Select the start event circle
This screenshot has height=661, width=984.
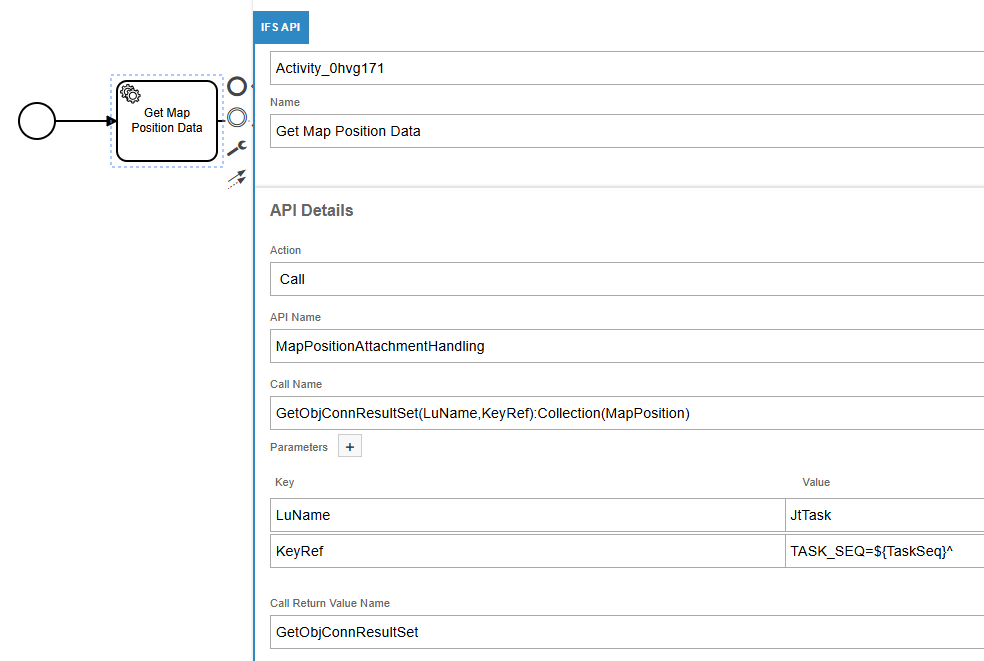pyautogui.click(x=37, y=121)
